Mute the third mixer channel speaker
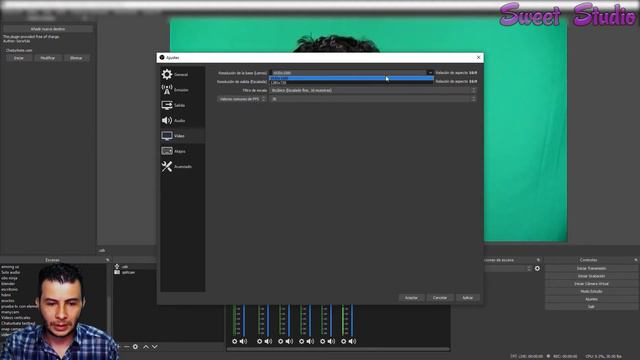Screen dimensions: 640x360 click(x=289, y=341)
